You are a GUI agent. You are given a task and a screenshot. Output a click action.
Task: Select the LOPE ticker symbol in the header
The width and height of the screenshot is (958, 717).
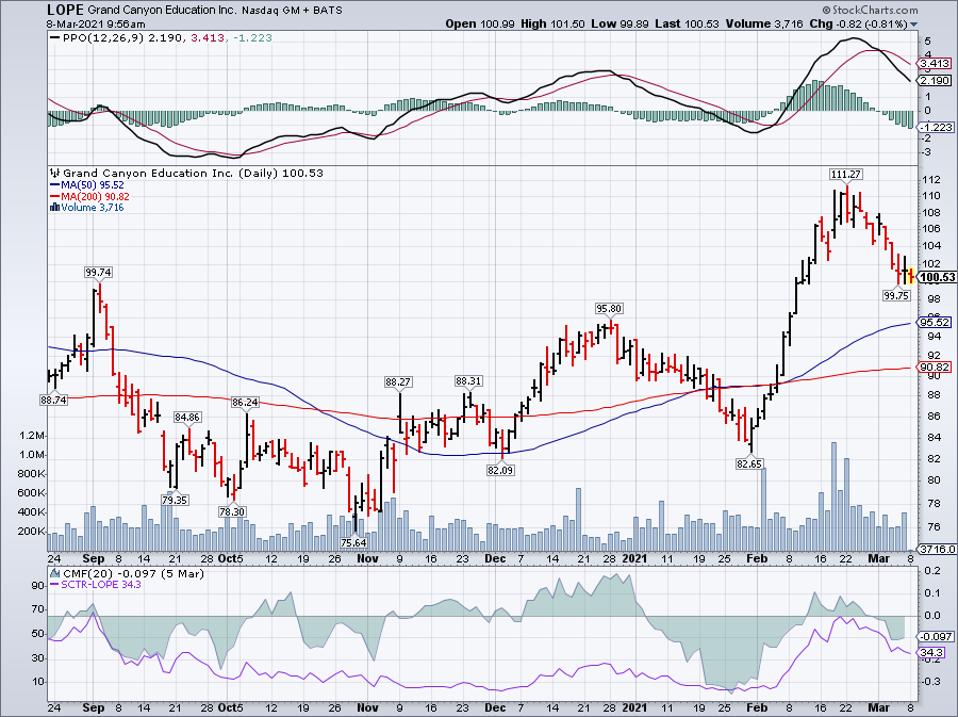point(65,10)
